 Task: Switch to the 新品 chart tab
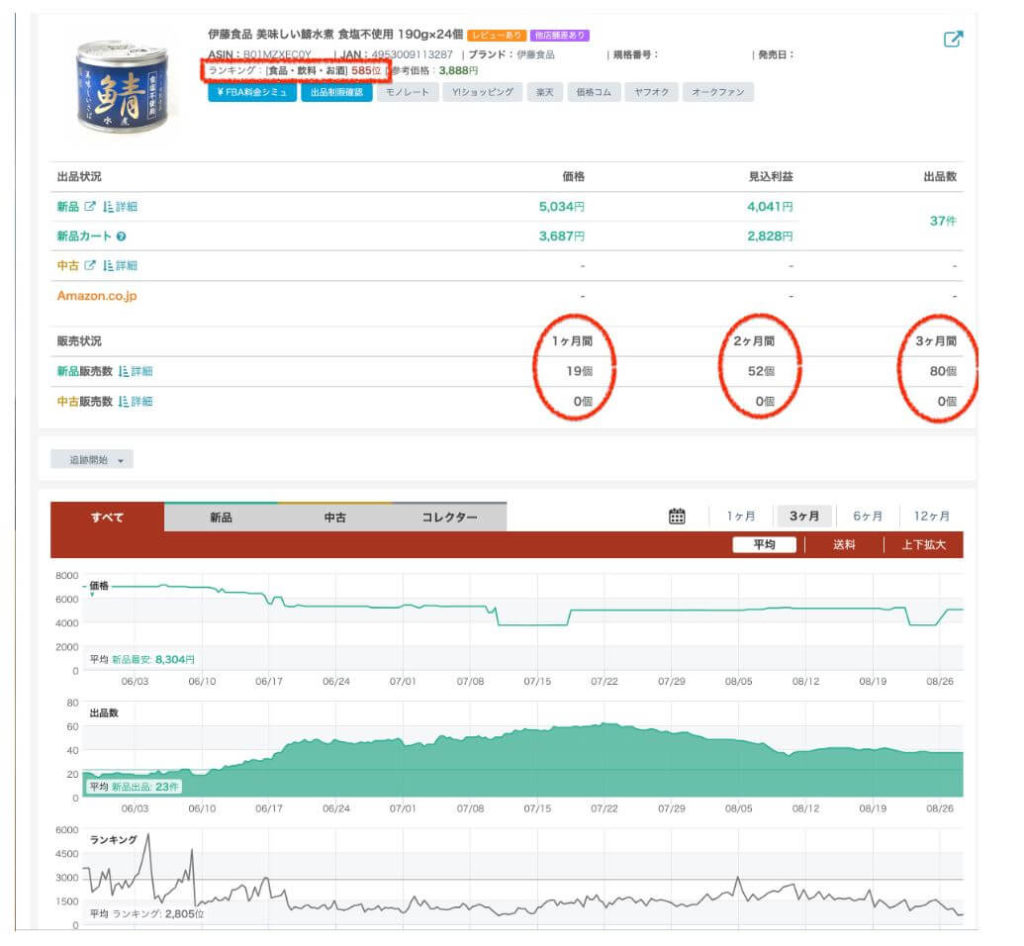(220, 517)
